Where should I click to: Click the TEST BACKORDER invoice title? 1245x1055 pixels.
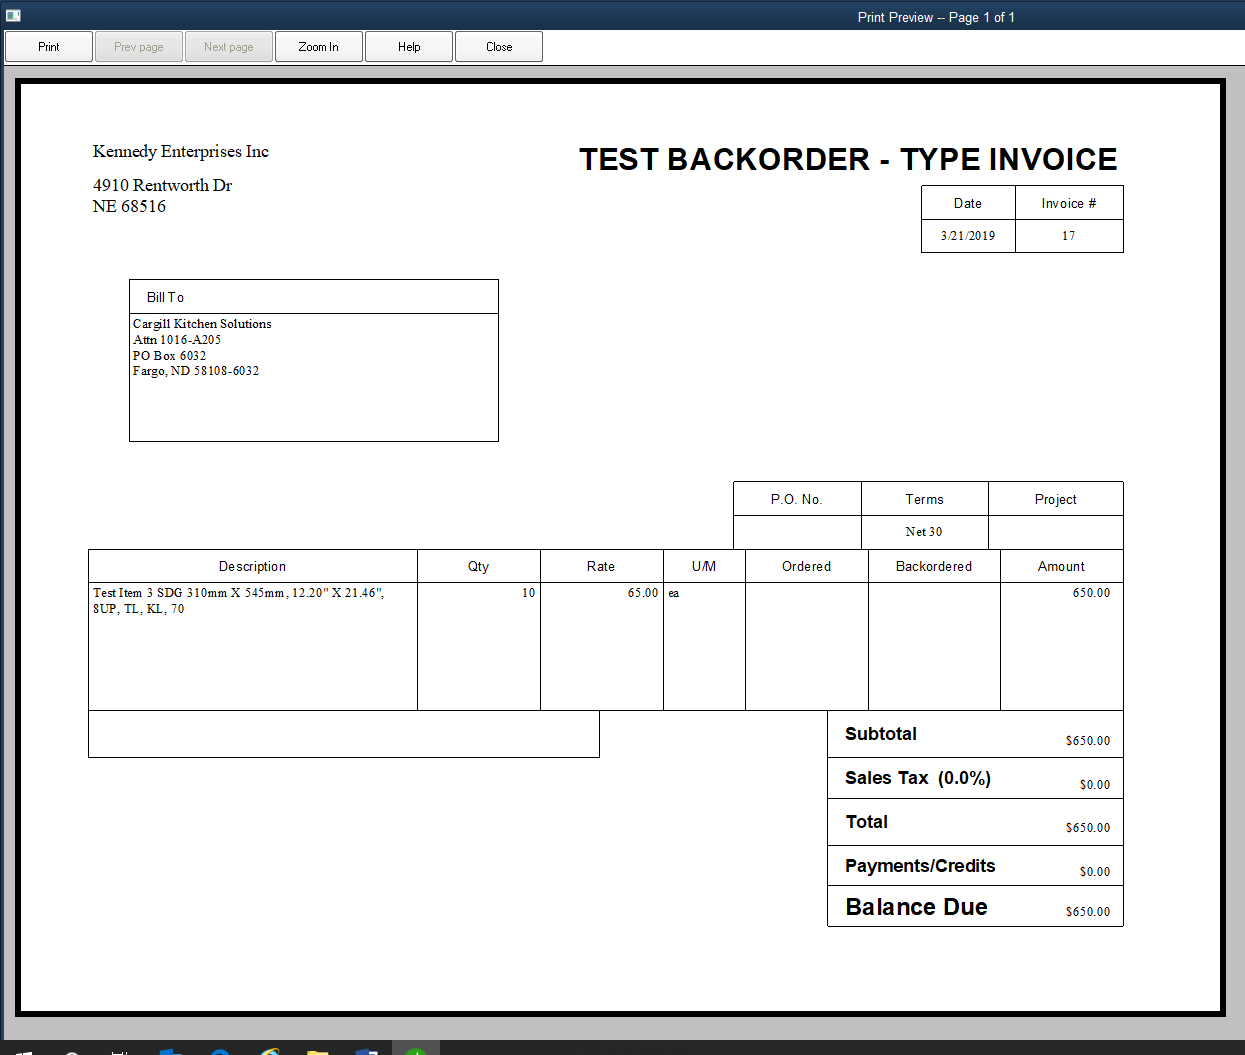[x=848, y=158]
